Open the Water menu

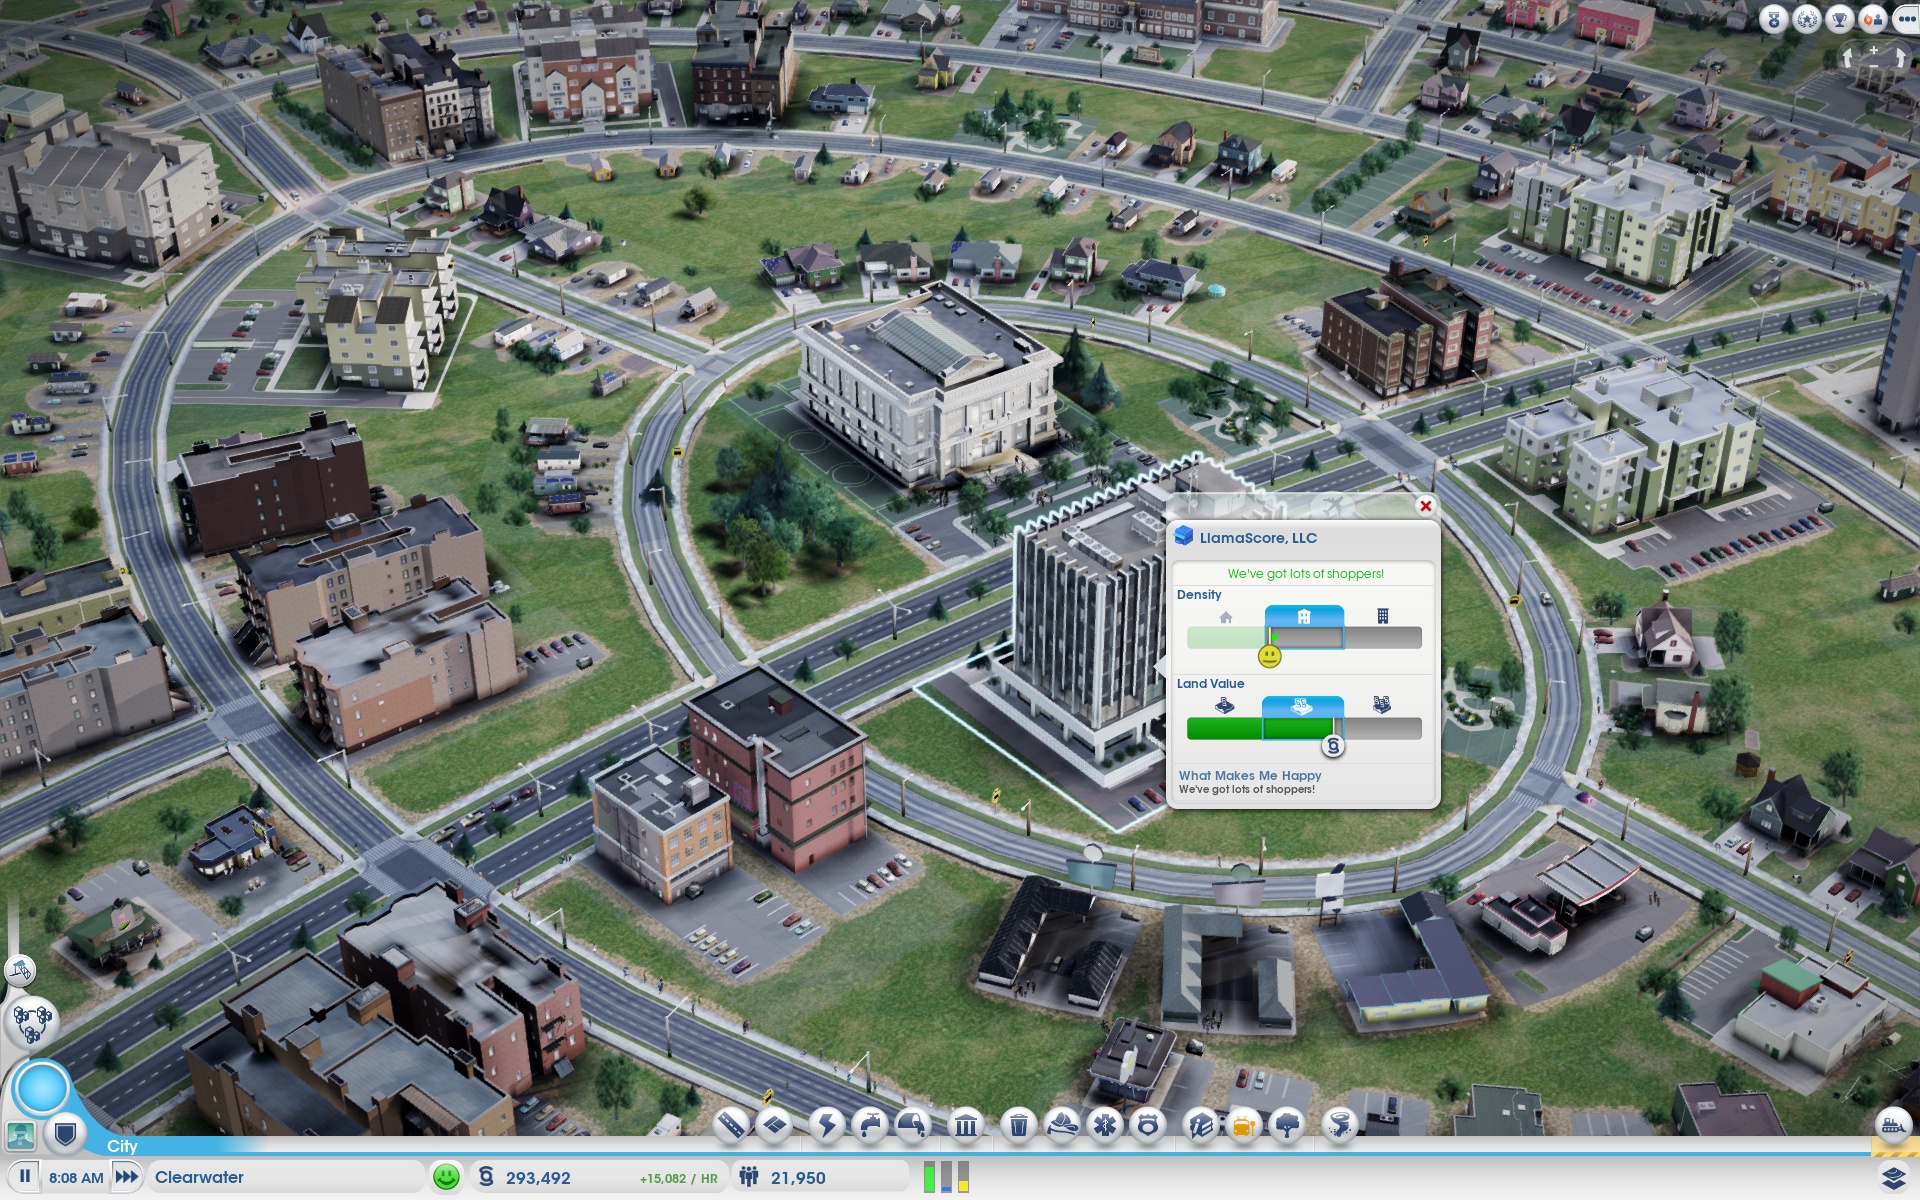[870, 1125]
